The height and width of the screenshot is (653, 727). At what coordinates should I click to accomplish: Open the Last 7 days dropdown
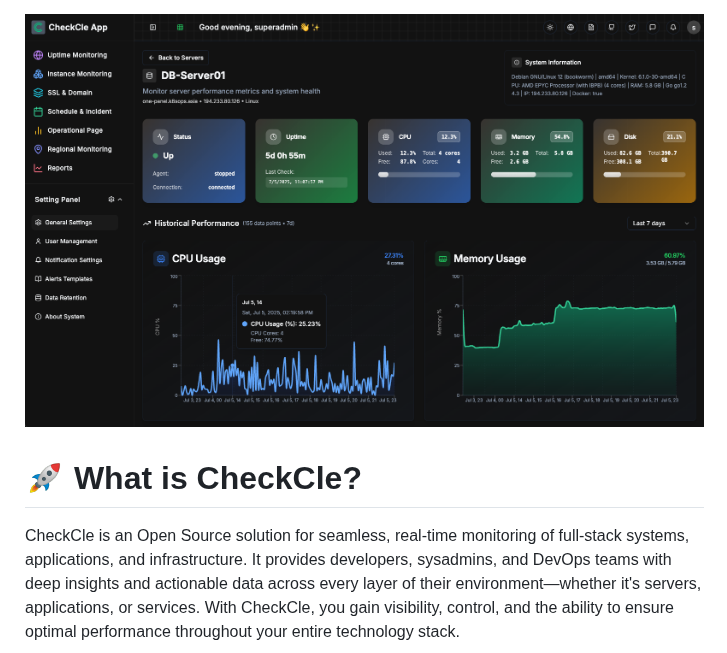click(x=661, y=224)
